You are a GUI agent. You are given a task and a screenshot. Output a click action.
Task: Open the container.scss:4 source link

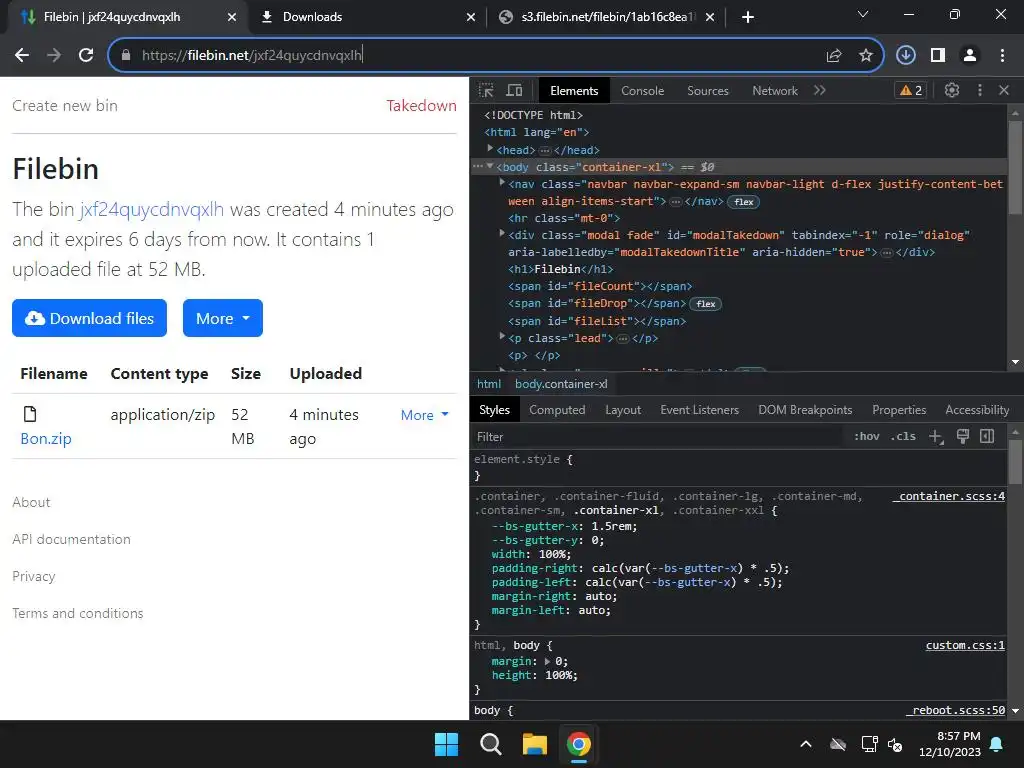pos(949,496)
